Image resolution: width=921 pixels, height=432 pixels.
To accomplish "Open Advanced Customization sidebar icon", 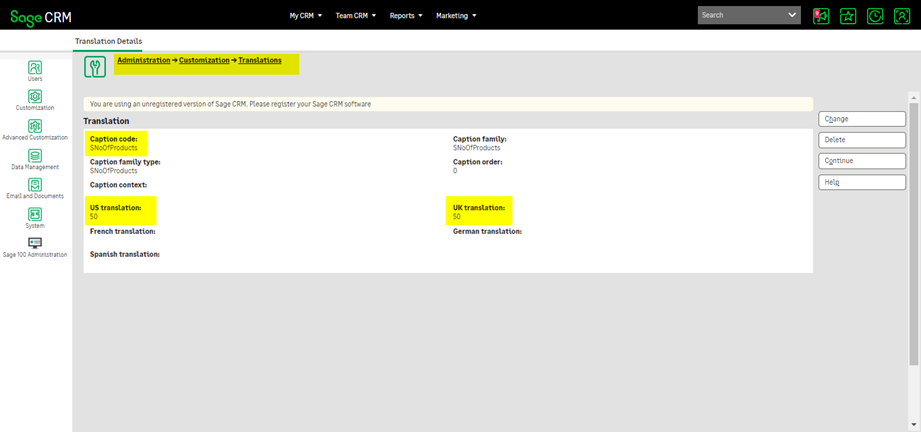I will click(35, 126).
